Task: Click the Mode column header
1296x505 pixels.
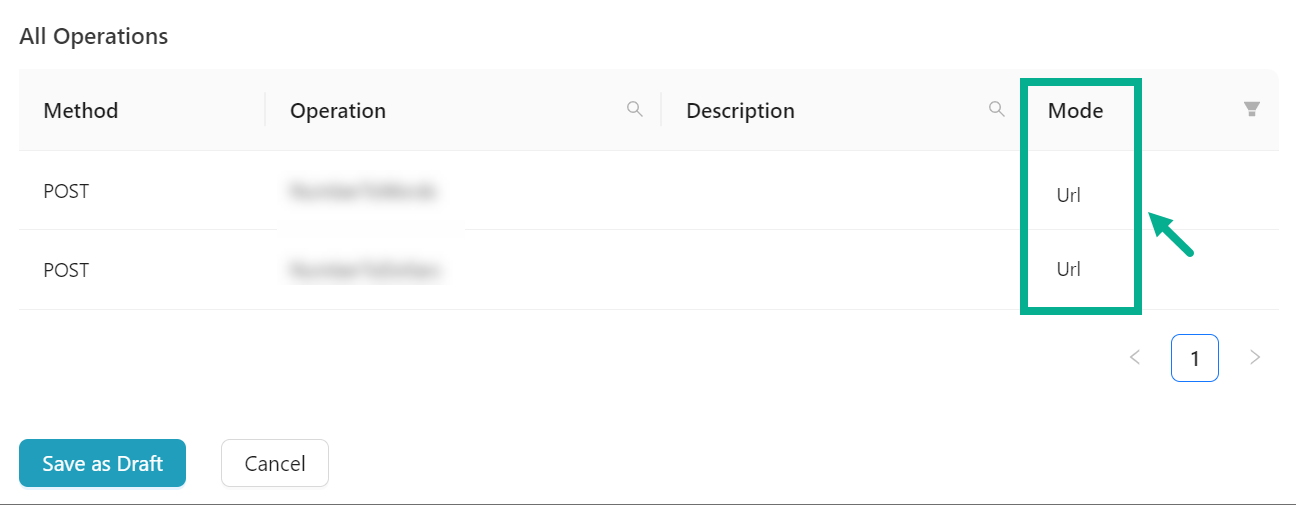Action: coord(1075,110)
